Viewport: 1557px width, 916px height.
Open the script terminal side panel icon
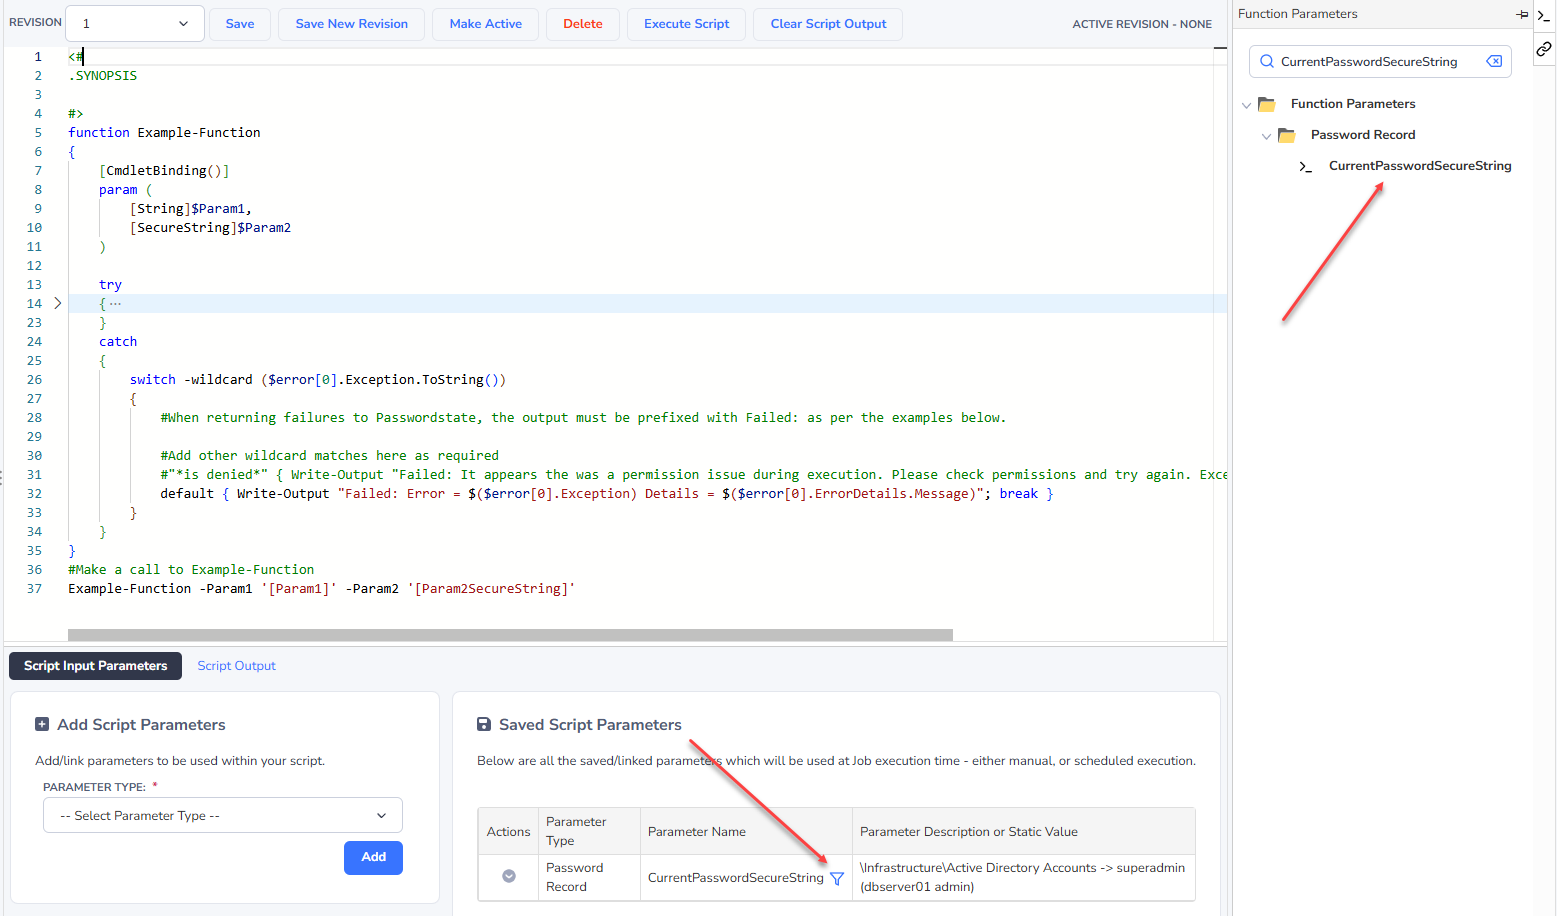1544,14
